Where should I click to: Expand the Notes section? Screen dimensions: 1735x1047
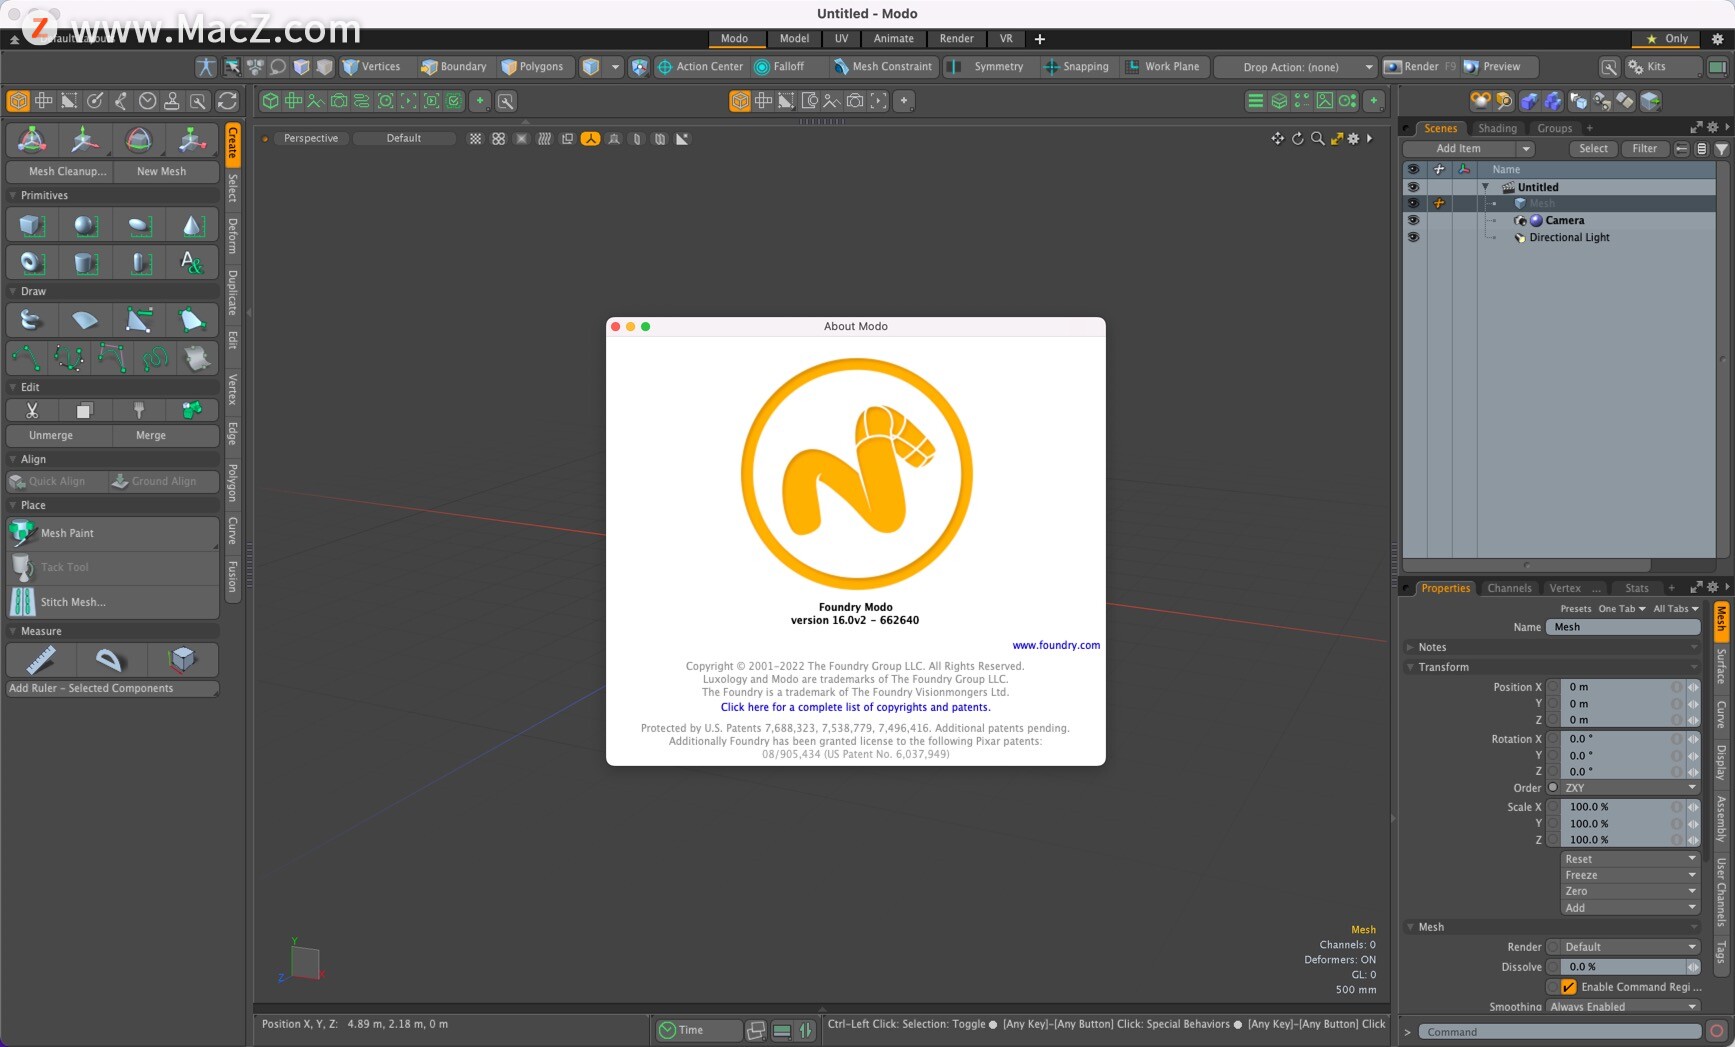(1410, 647)
